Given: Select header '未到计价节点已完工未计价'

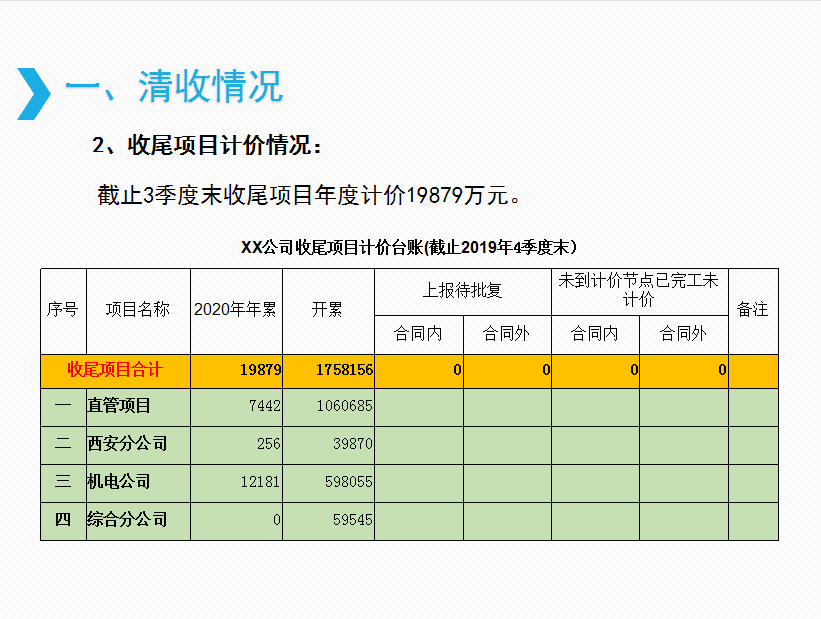Looking at the screenshot, I should (x=640, y=292).
